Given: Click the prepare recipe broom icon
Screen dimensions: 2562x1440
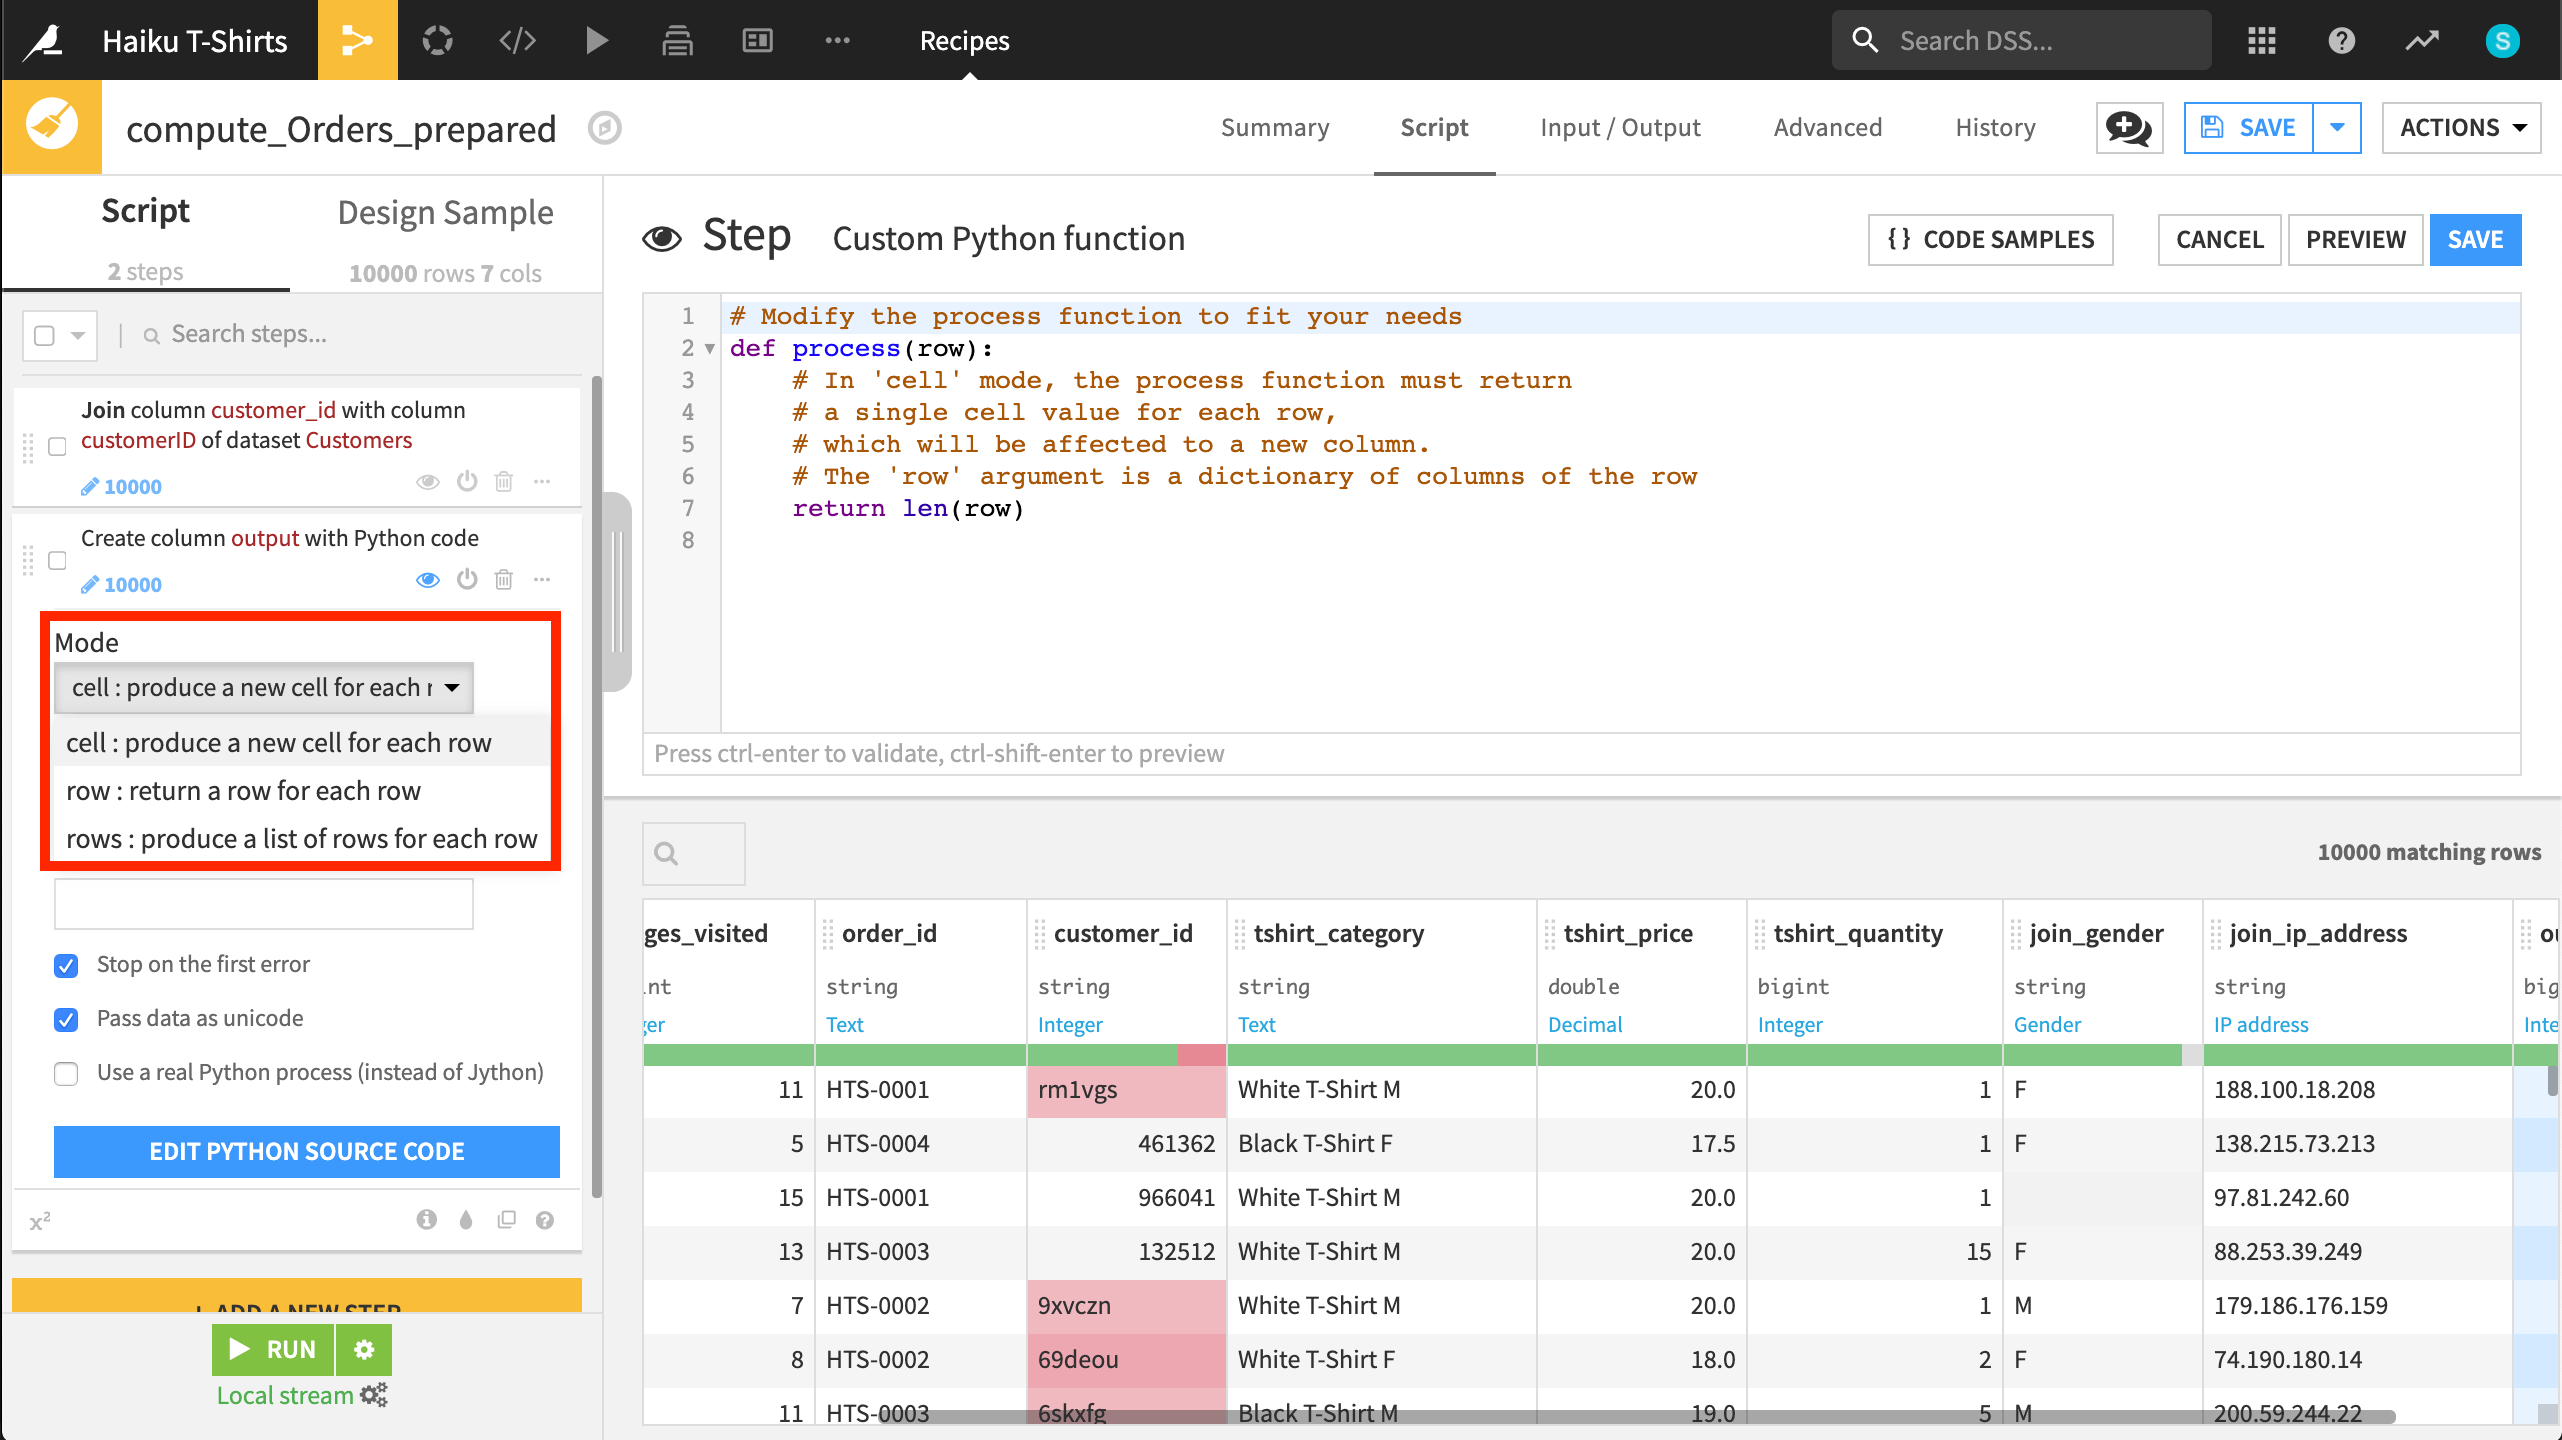Looking at the screenshot, I should 51,127.
